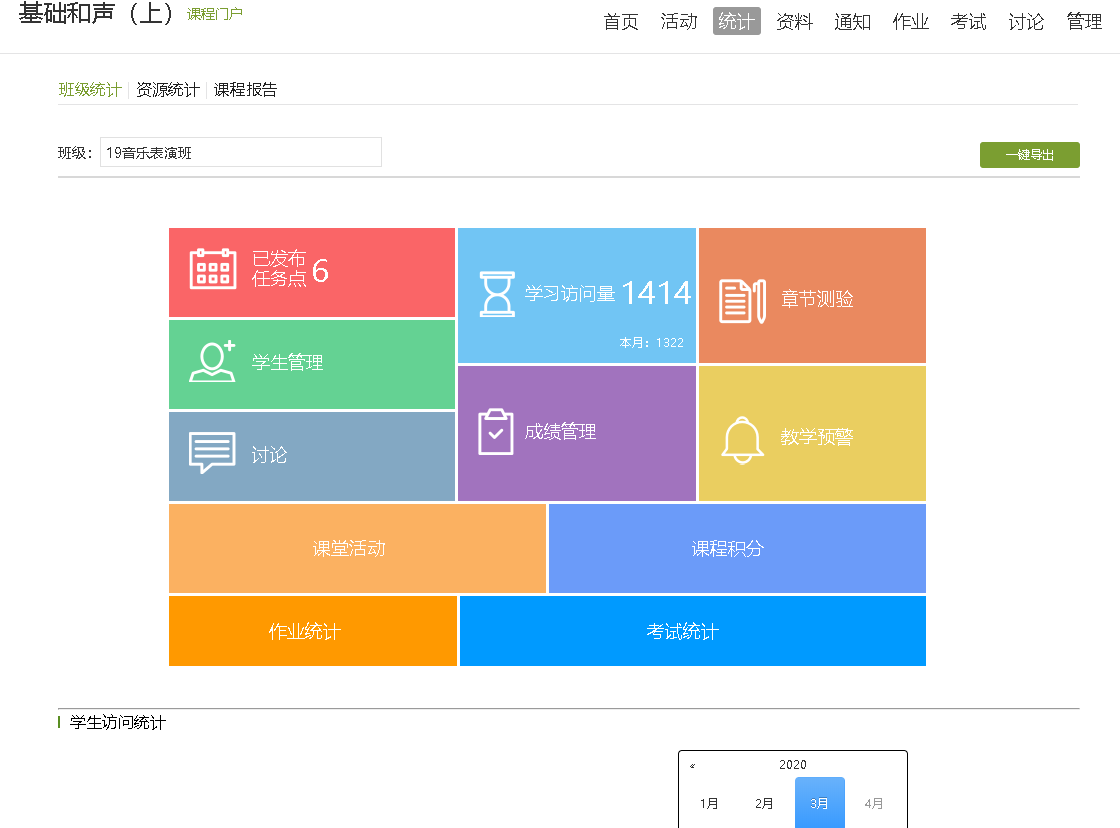Go to 讨论 in the top navigation

pos(1026,21)
